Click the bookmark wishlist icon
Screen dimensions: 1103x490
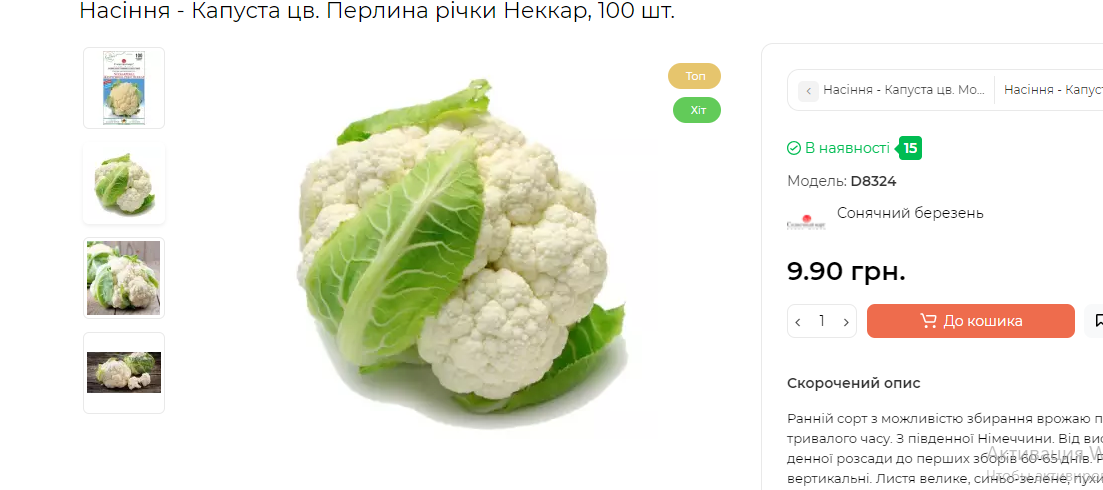(x=1096, y=321)
